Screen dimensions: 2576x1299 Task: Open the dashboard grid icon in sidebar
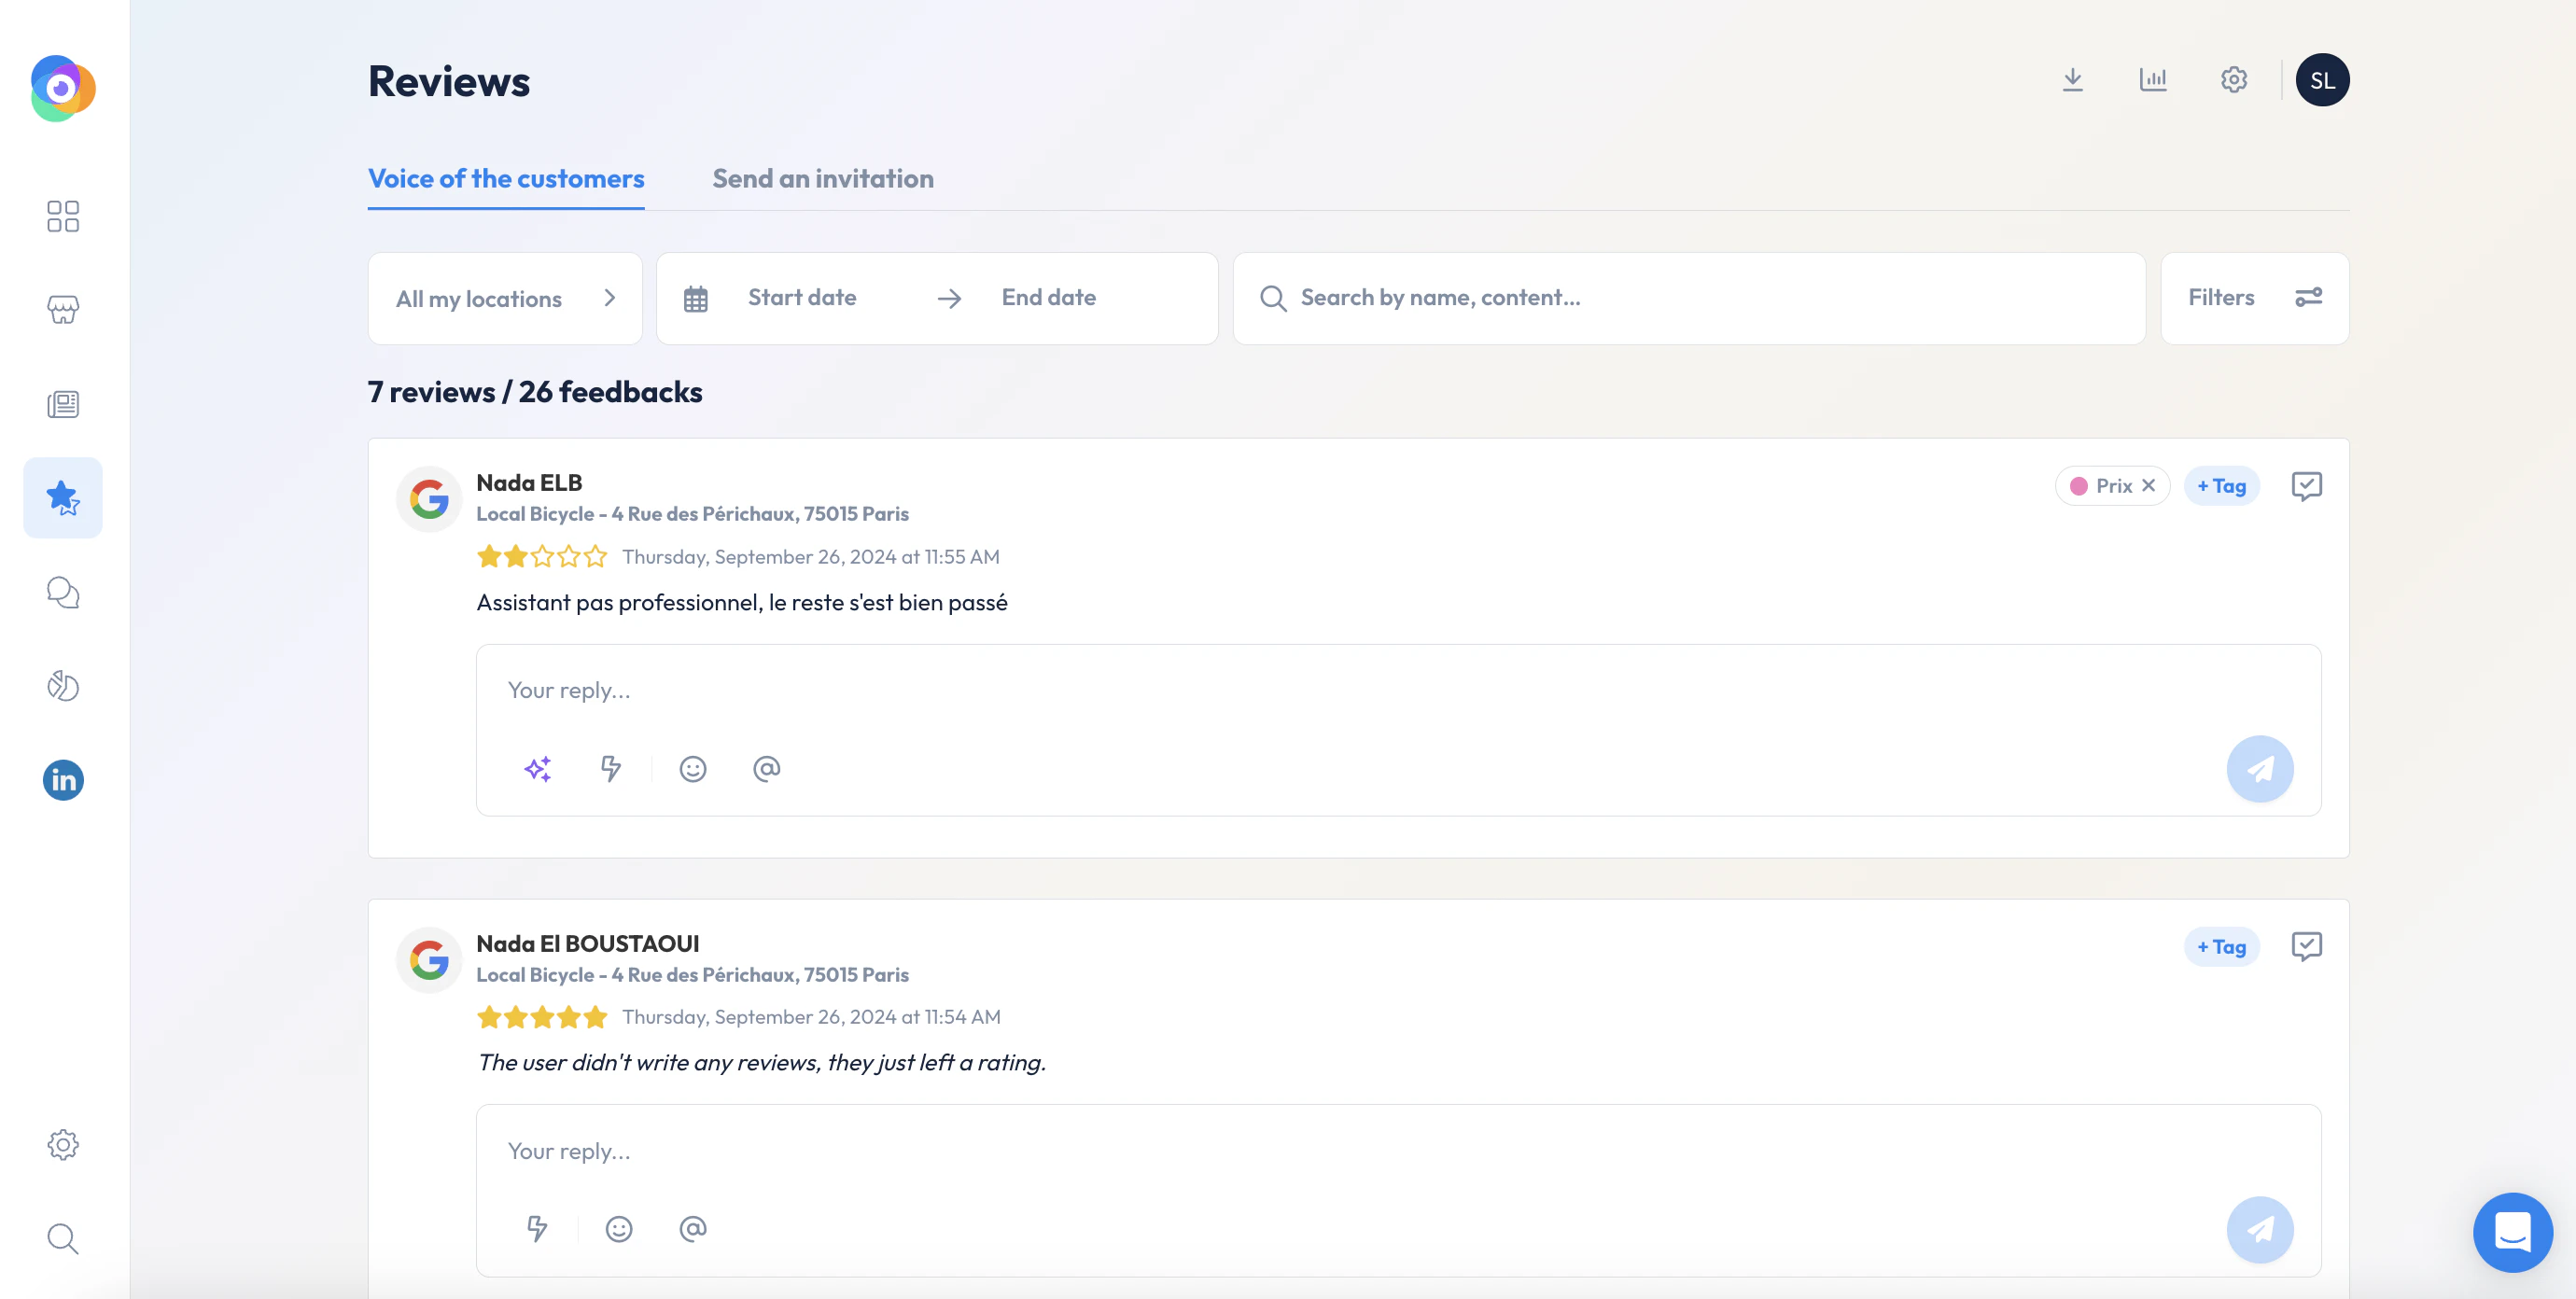62,217
